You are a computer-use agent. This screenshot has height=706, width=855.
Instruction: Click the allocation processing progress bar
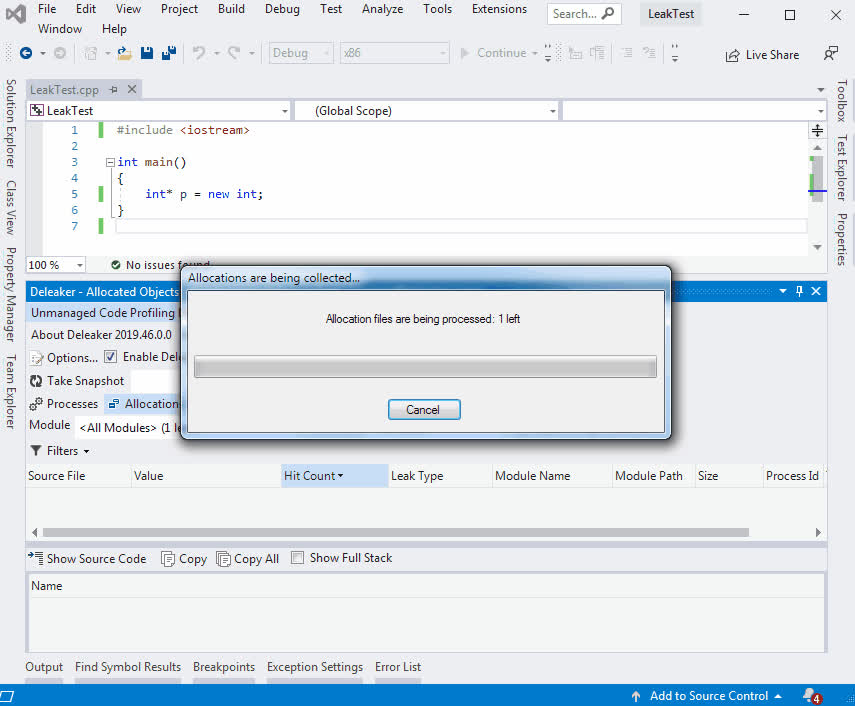coord(424,368)
